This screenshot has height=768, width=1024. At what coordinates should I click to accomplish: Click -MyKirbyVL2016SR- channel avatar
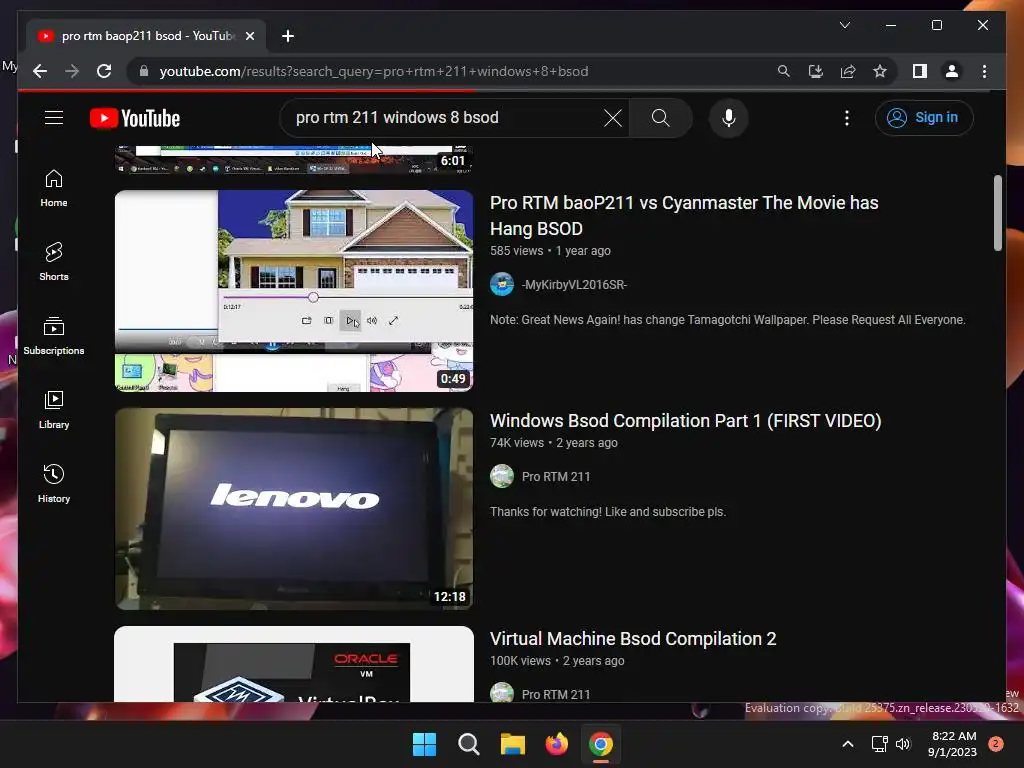pos(502,285)
